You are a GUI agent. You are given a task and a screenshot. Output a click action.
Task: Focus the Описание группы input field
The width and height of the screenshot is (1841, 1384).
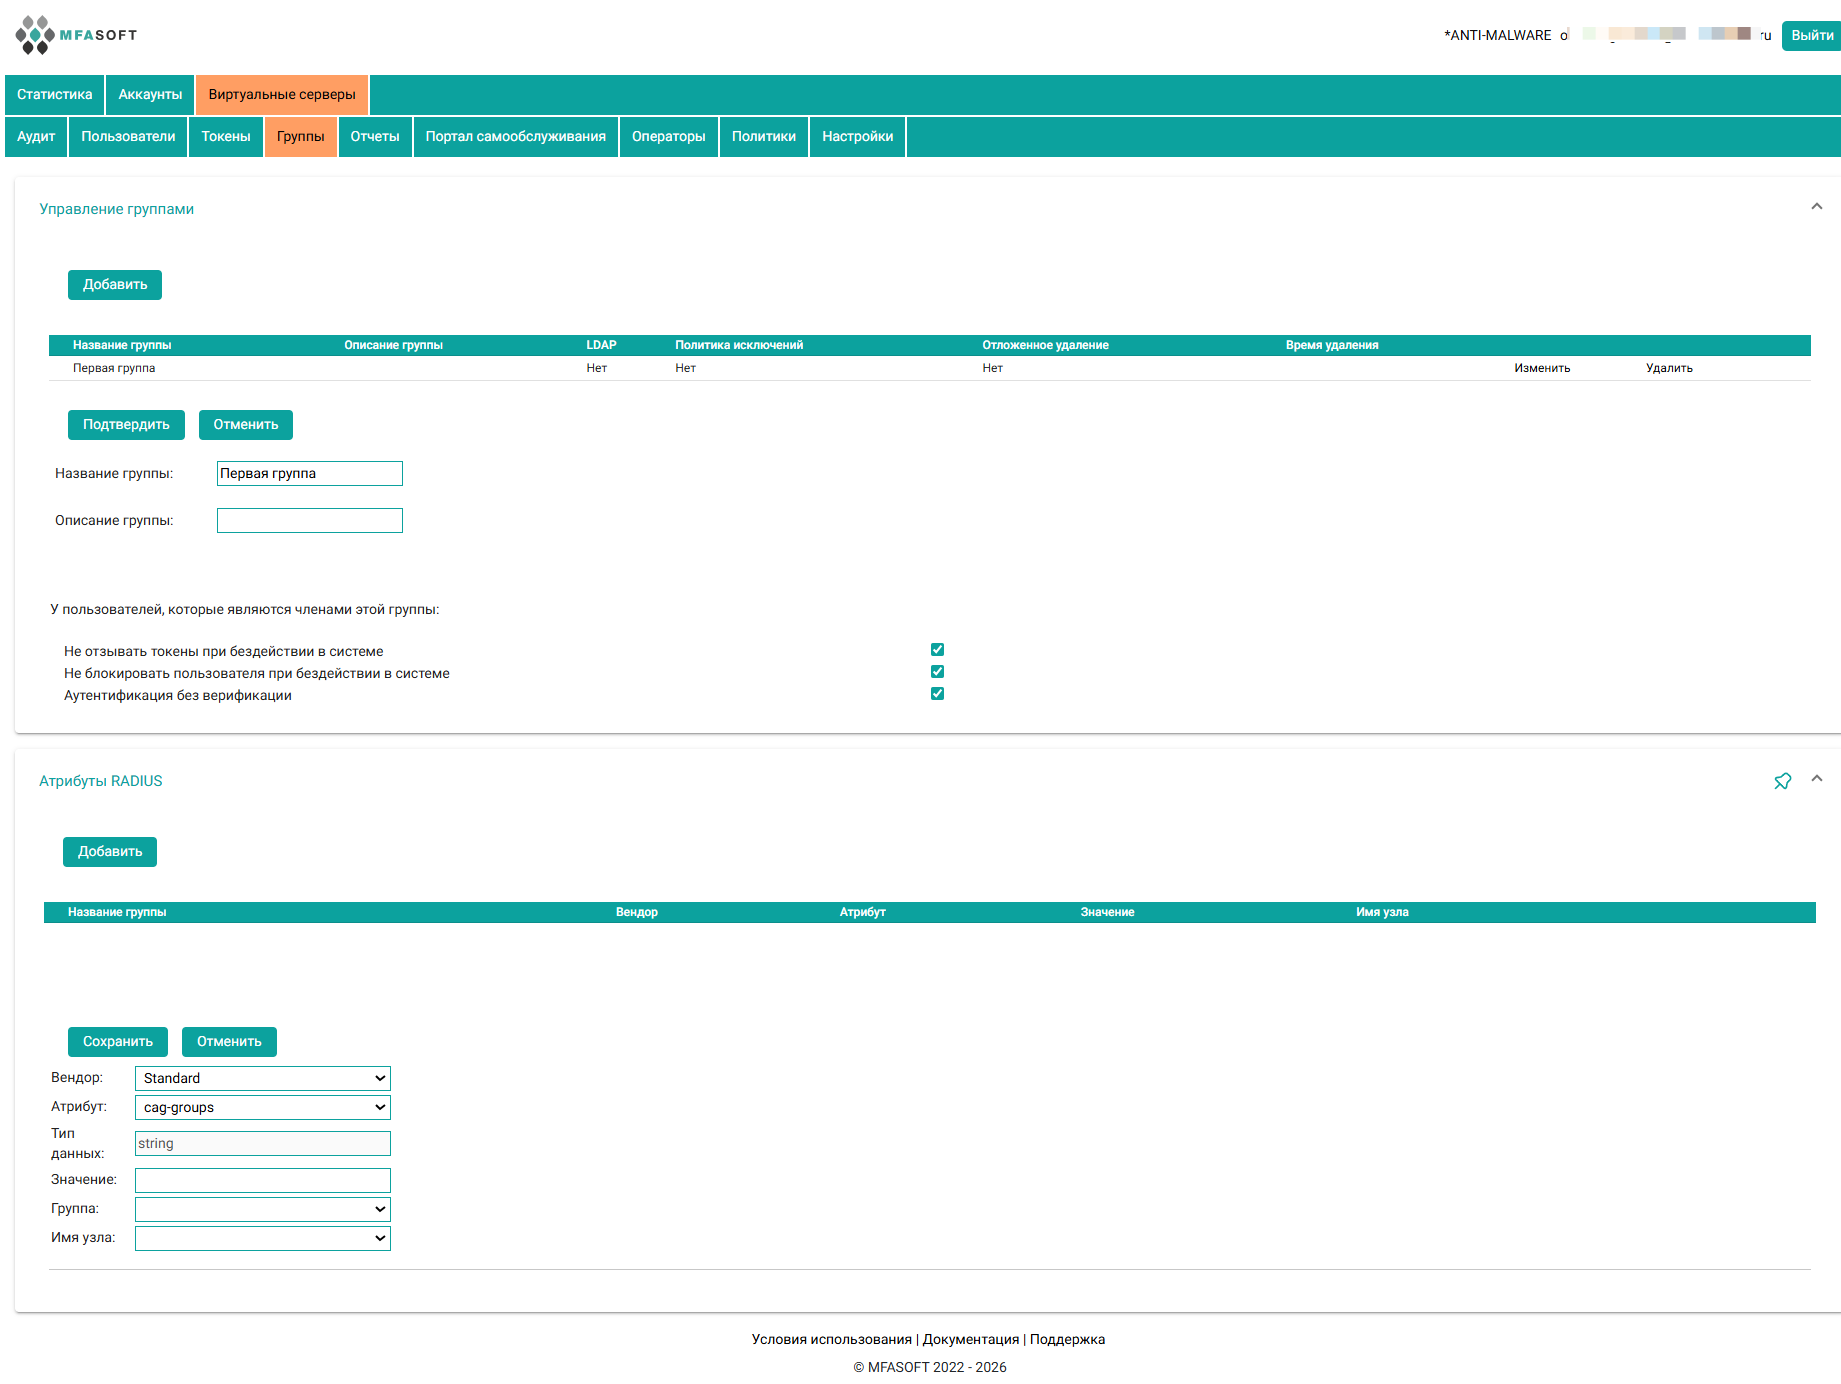(x=310, y=521)
